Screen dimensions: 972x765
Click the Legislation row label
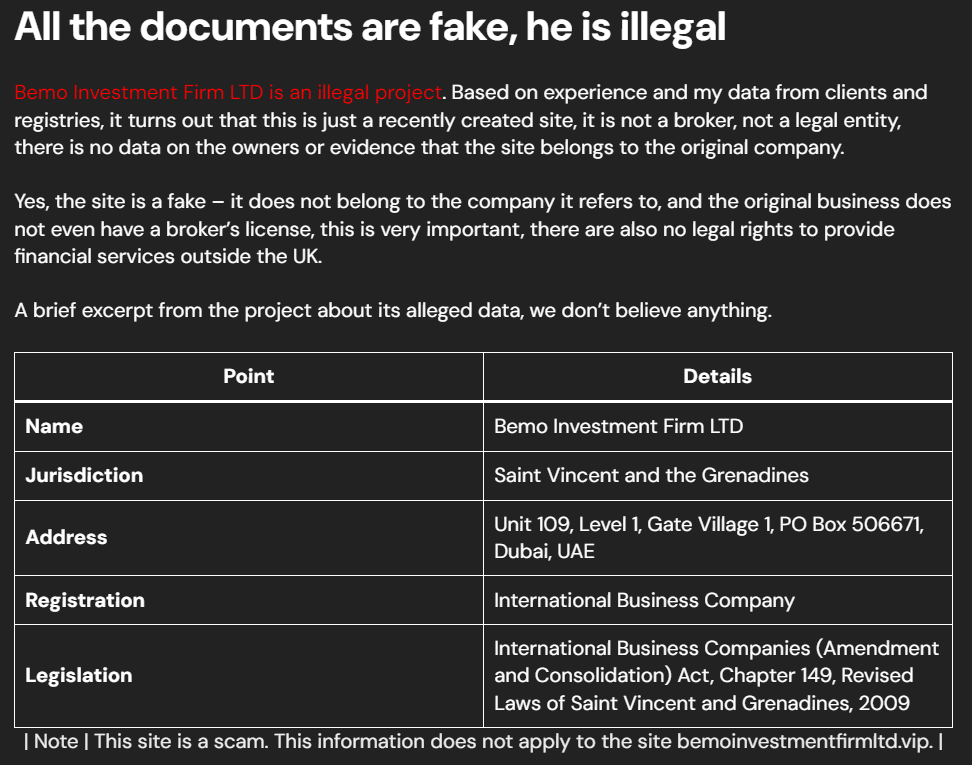[79, 675]
